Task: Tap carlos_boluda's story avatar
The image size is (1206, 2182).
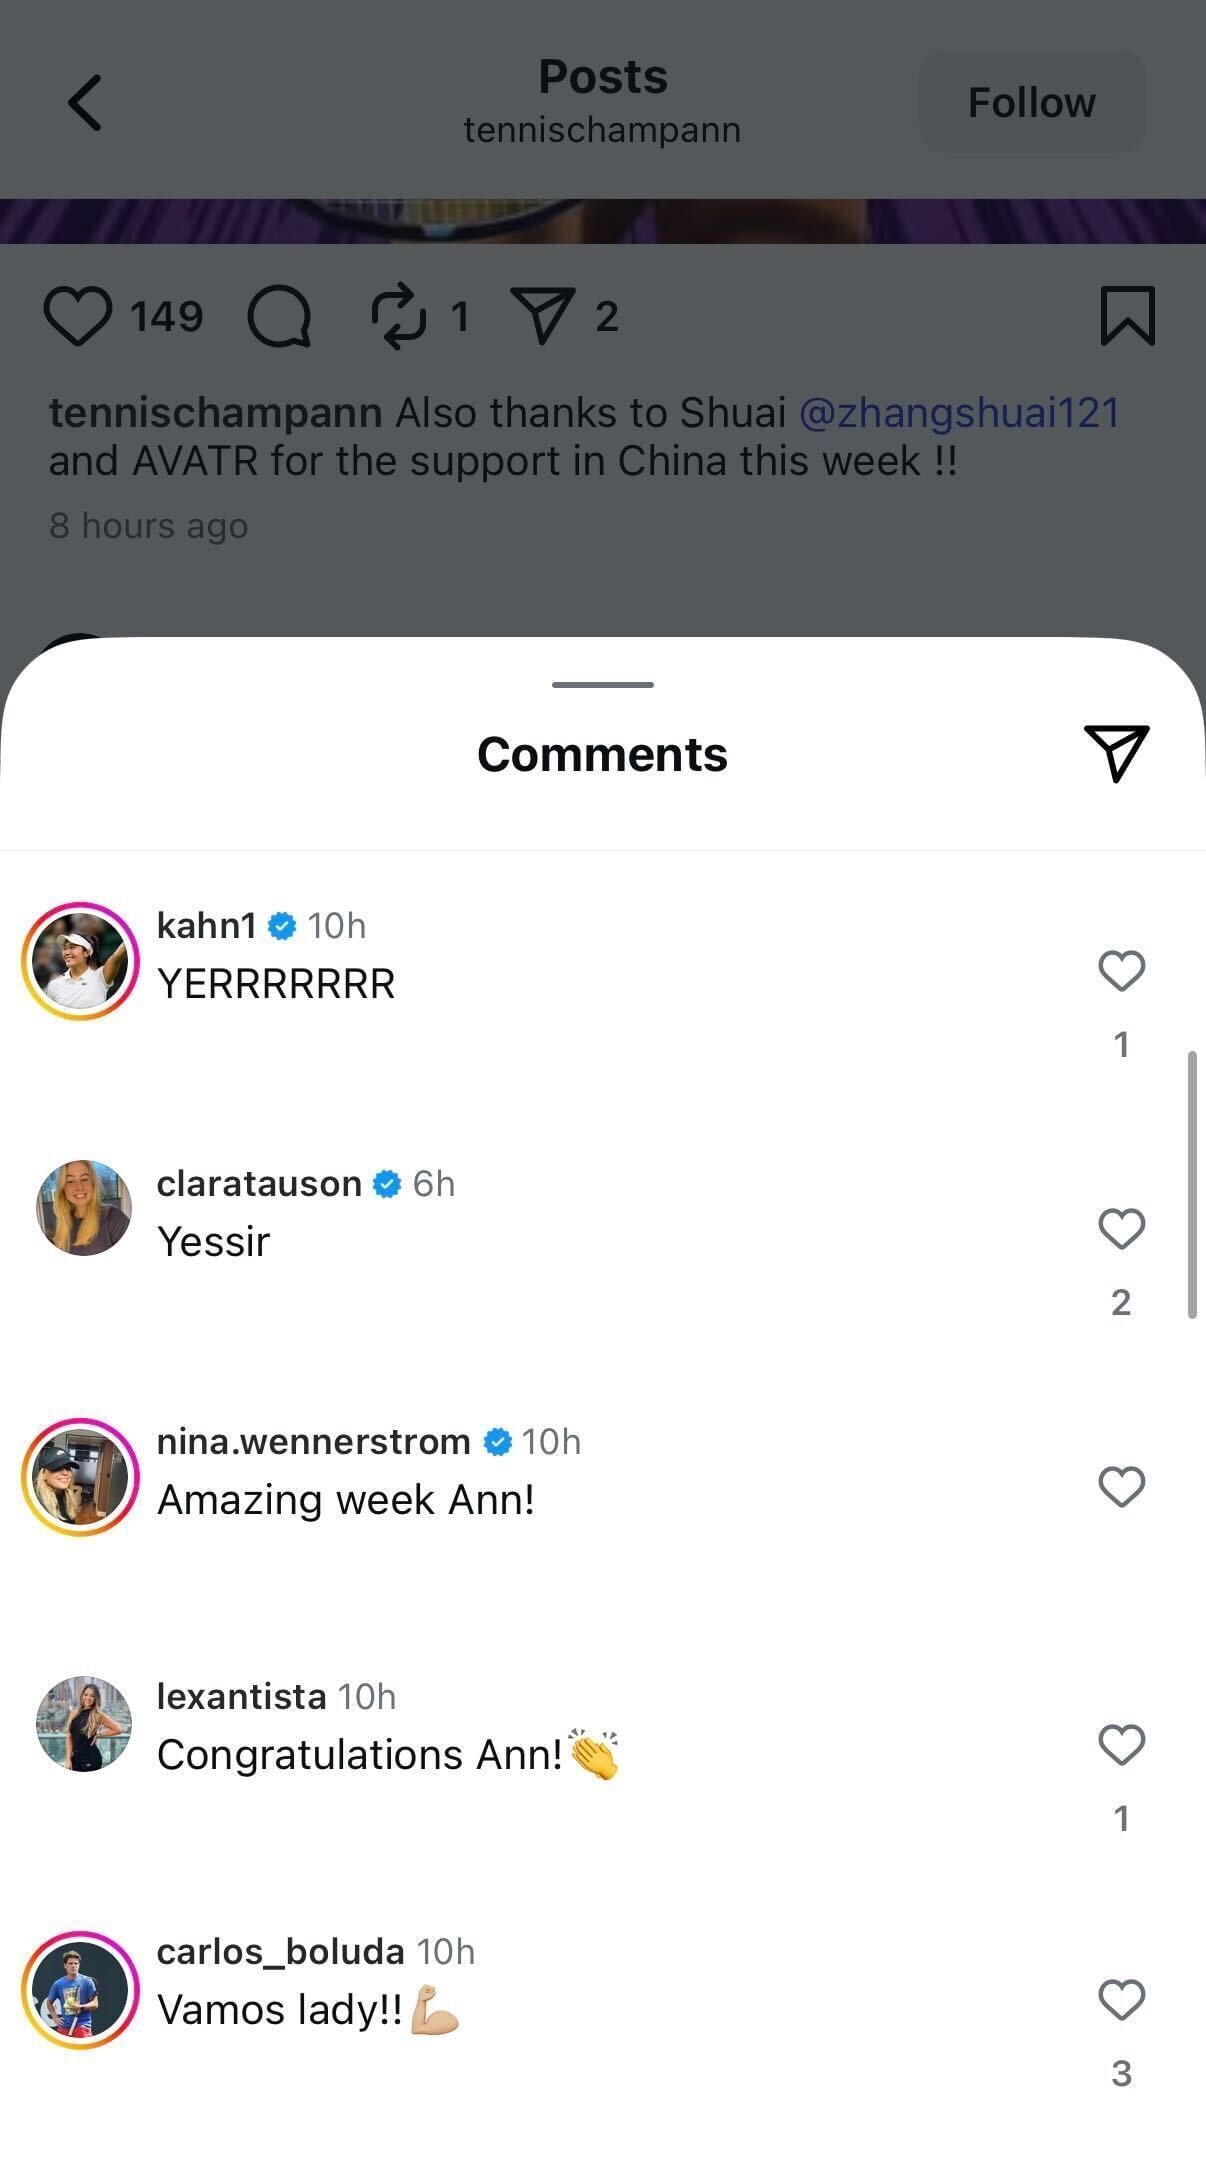Action: pyautogui.click(x=81, y=1990)
